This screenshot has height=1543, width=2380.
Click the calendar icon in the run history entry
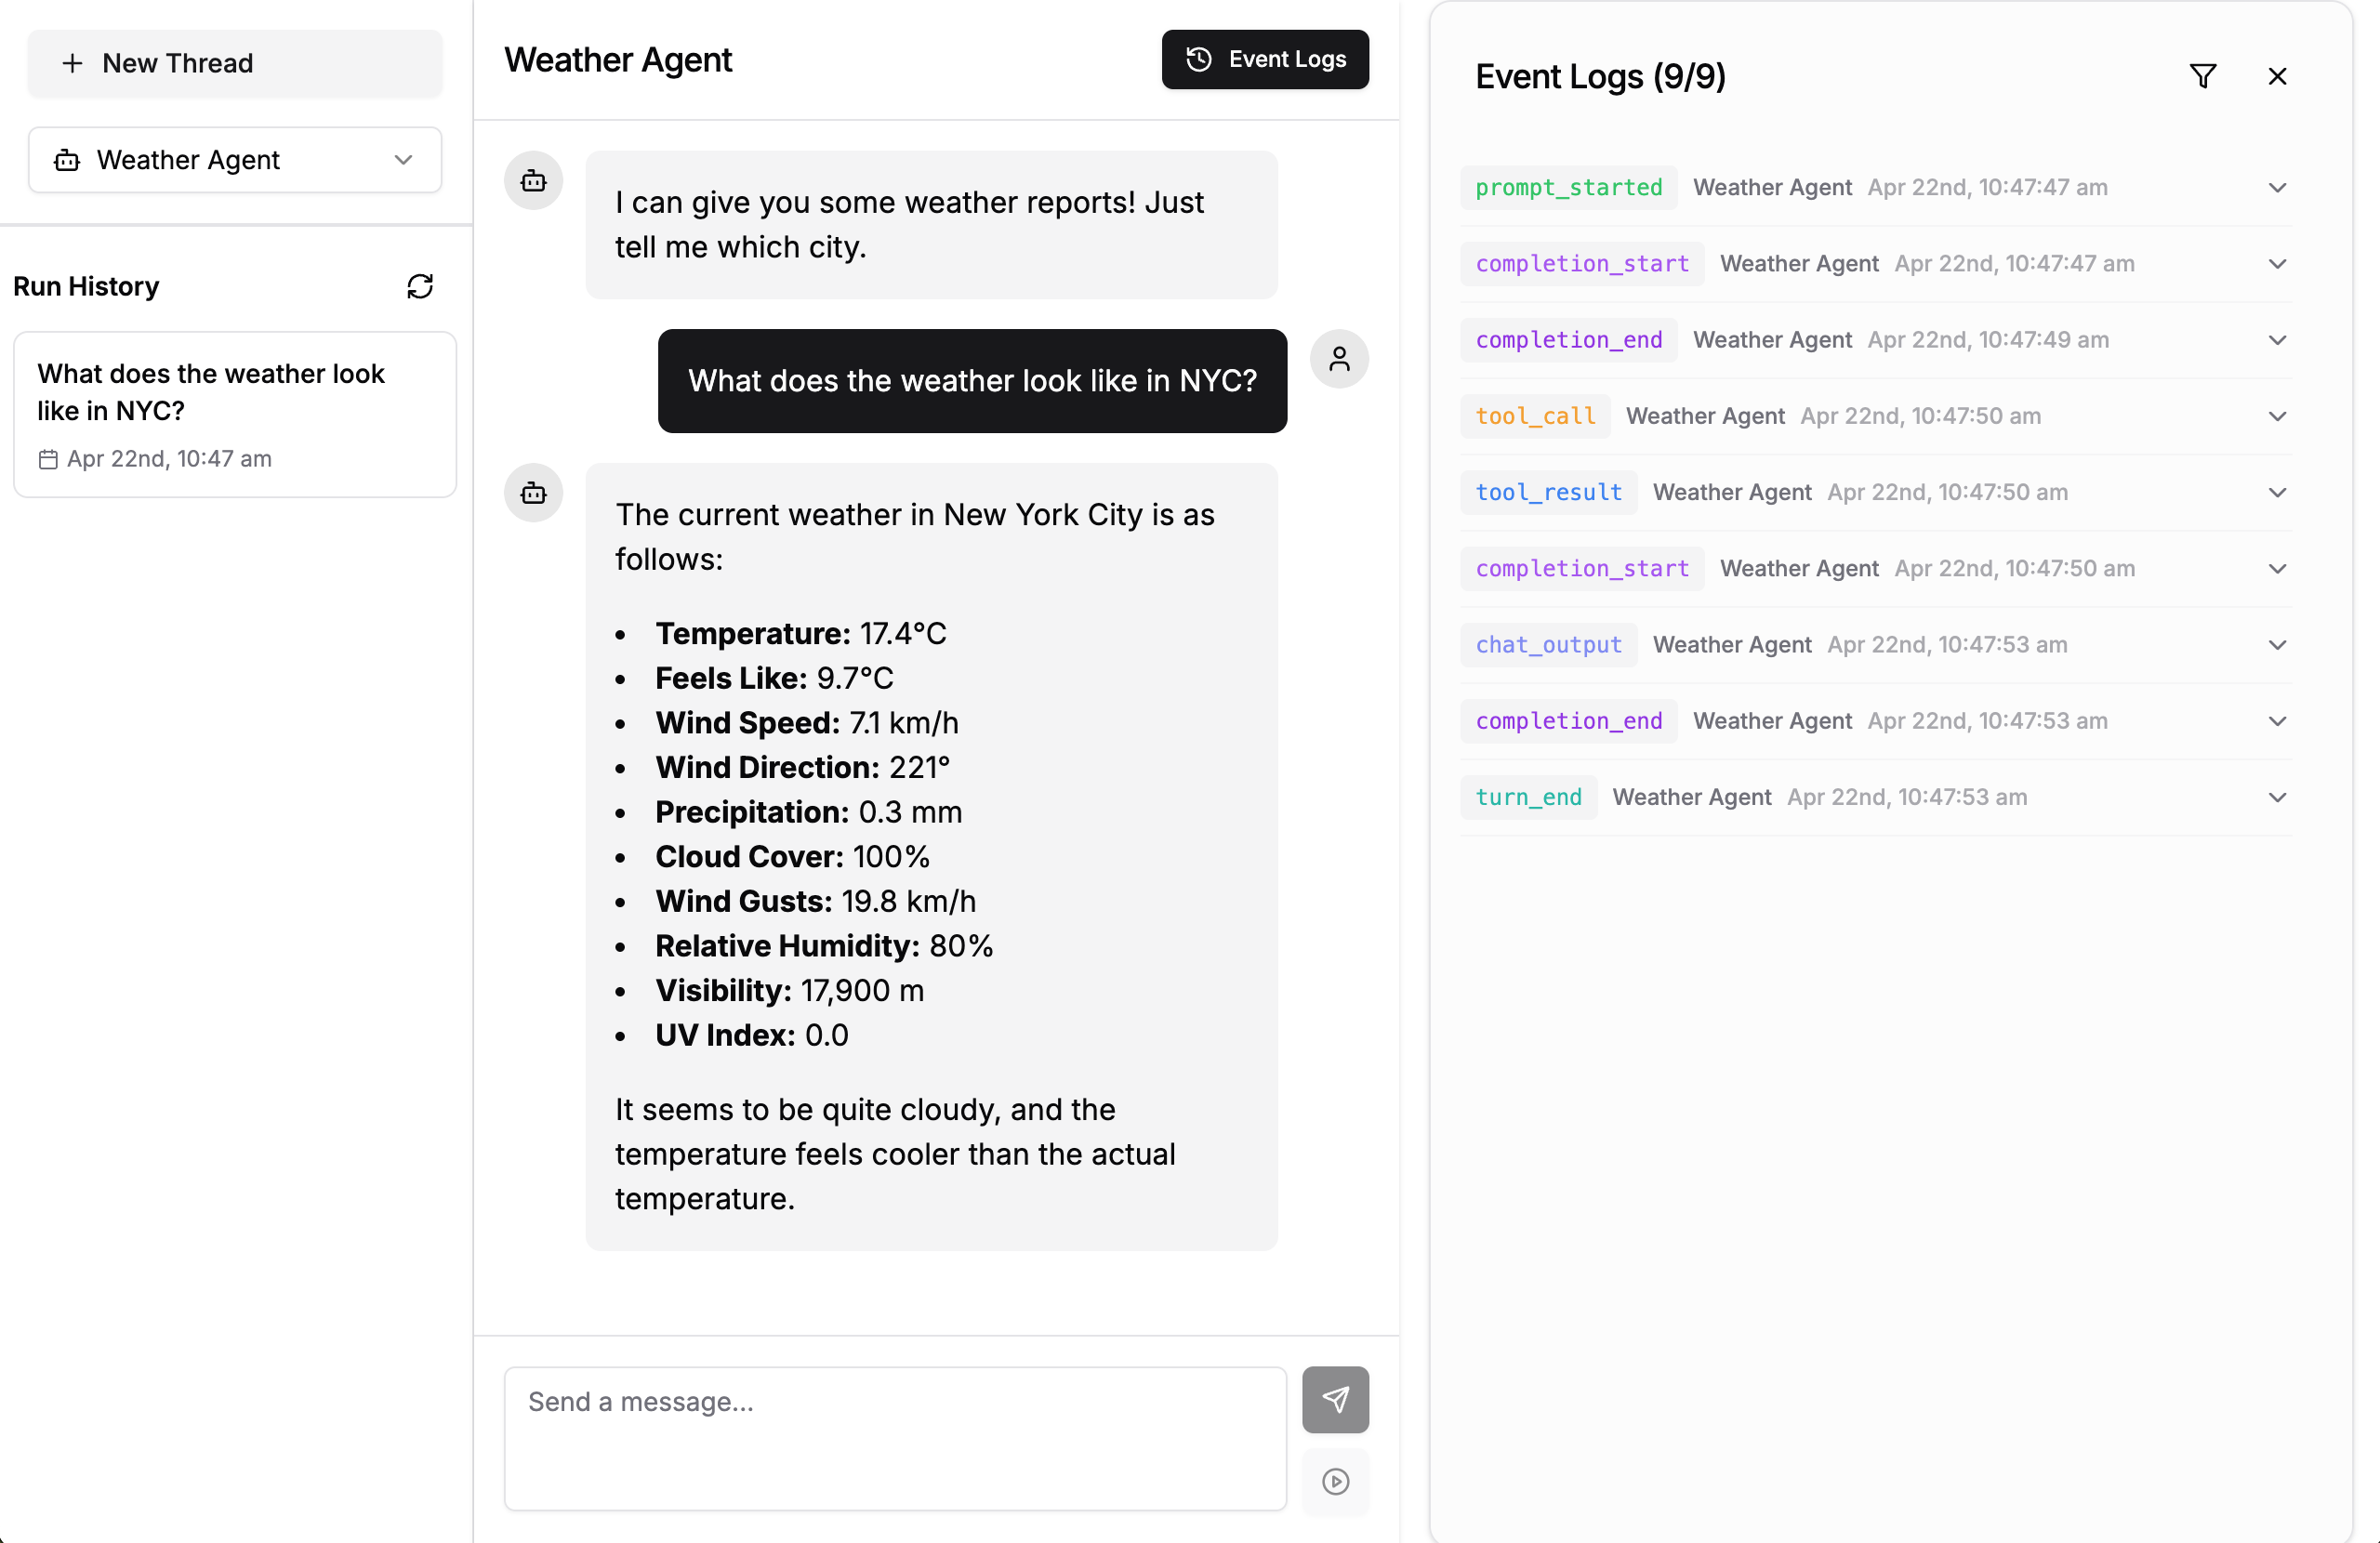coord(47,459)
